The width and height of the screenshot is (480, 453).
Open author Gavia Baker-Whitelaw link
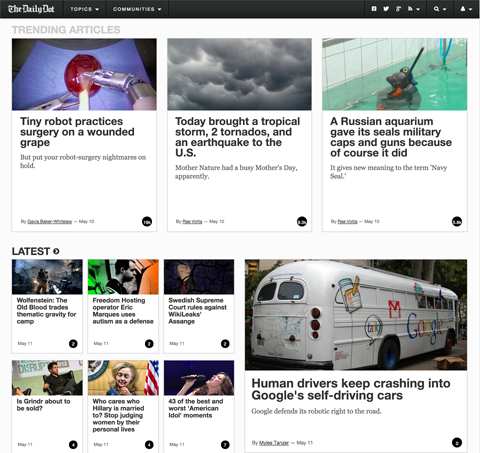50,221
